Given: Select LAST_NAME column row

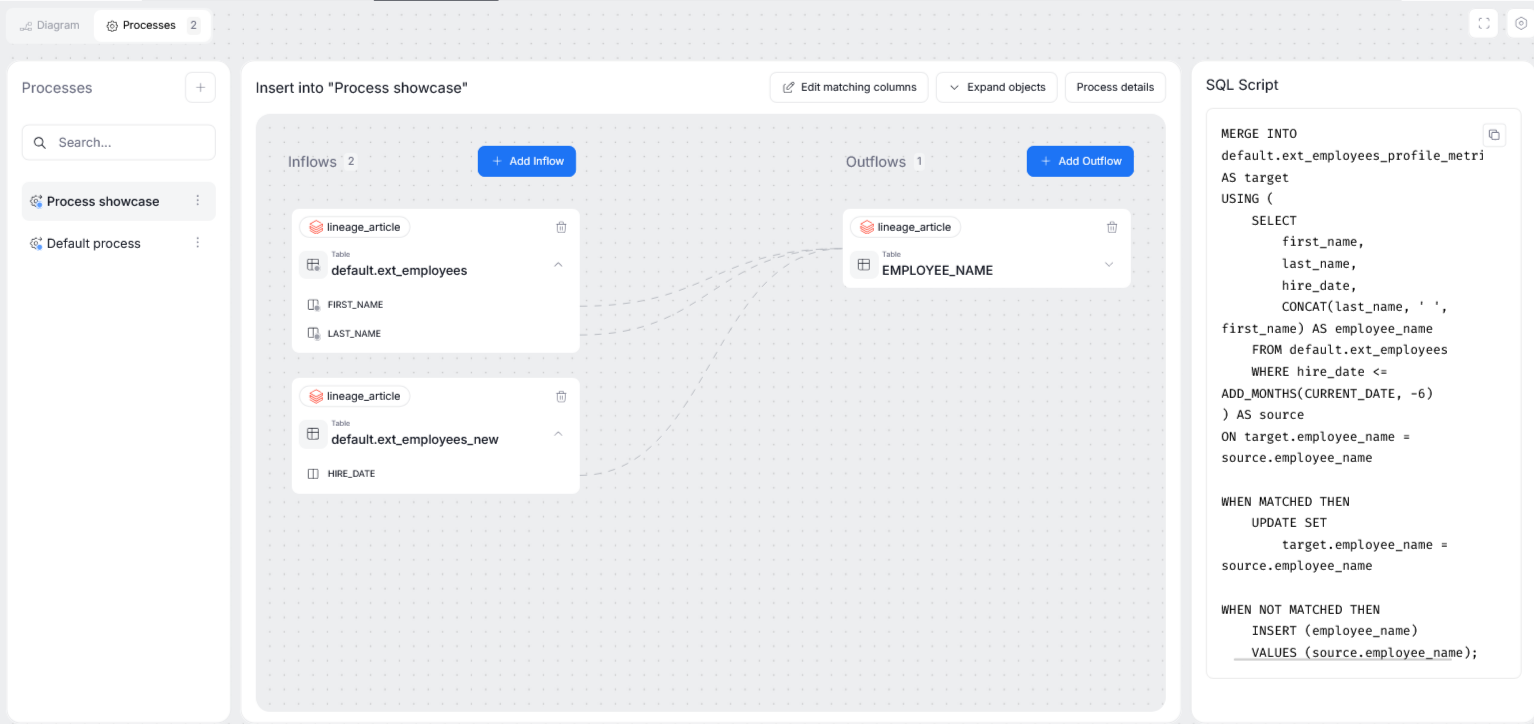Looking at the screenshot, I should [436, 333].
